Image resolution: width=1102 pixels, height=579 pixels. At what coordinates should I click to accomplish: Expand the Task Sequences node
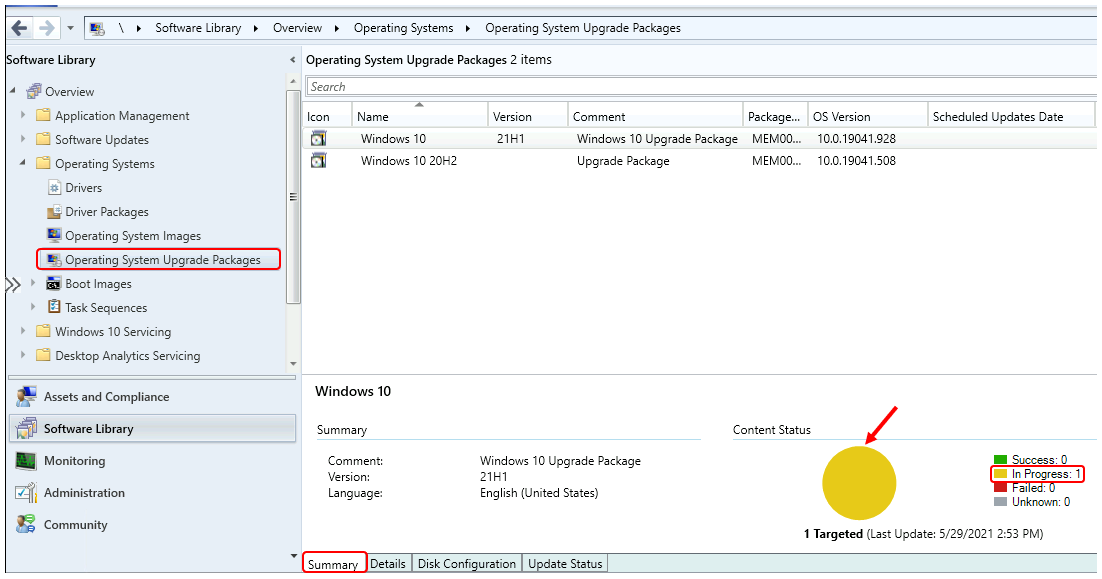[x=33, y=307]
